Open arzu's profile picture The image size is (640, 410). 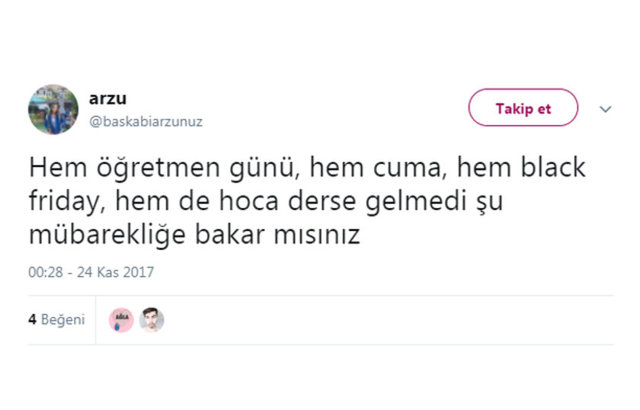[x=54, y=109]
